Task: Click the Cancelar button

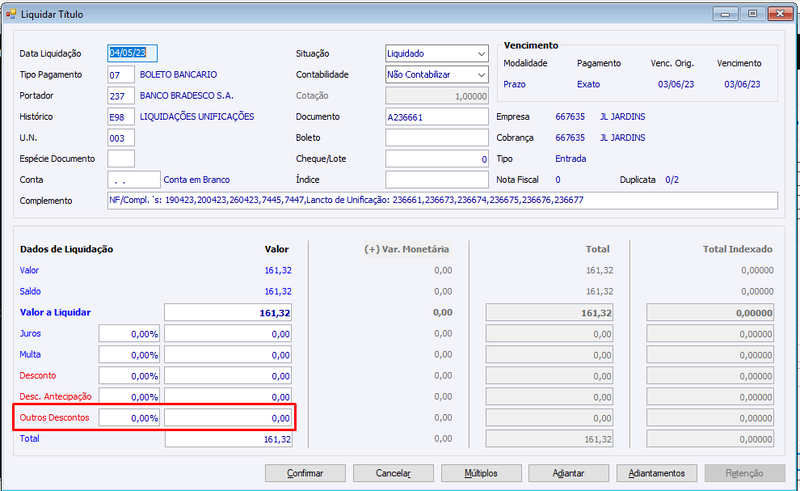Action: (393, 473)
